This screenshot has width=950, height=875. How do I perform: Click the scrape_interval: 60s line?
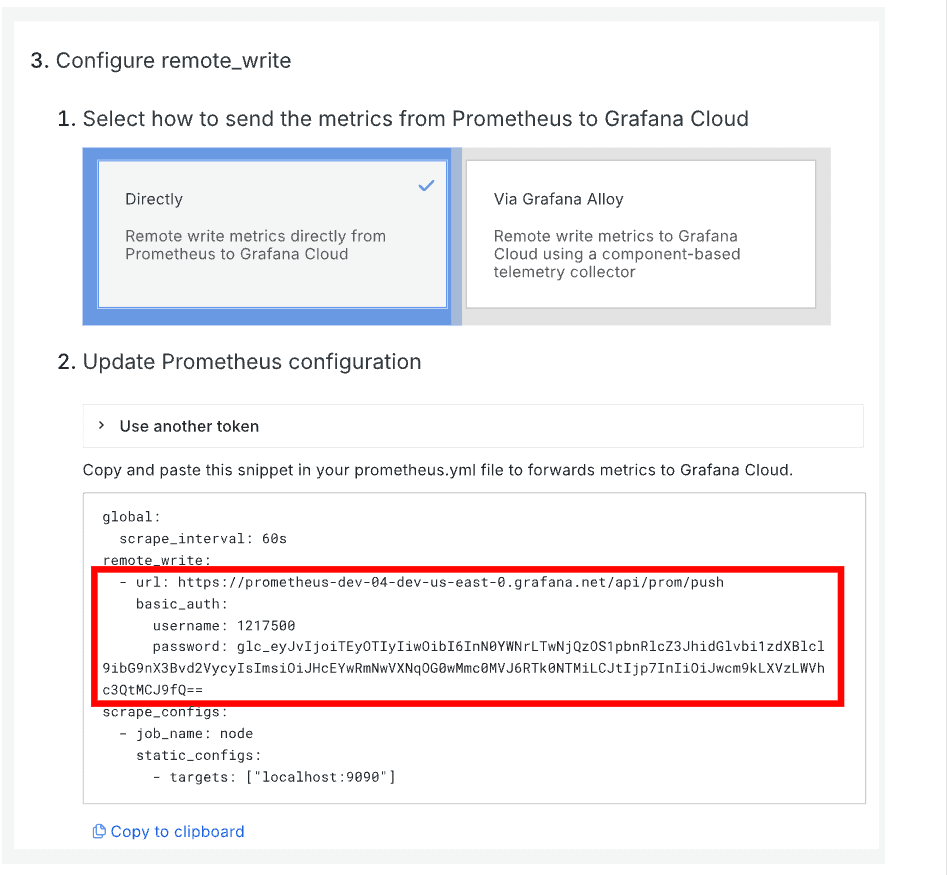(203, 538)
